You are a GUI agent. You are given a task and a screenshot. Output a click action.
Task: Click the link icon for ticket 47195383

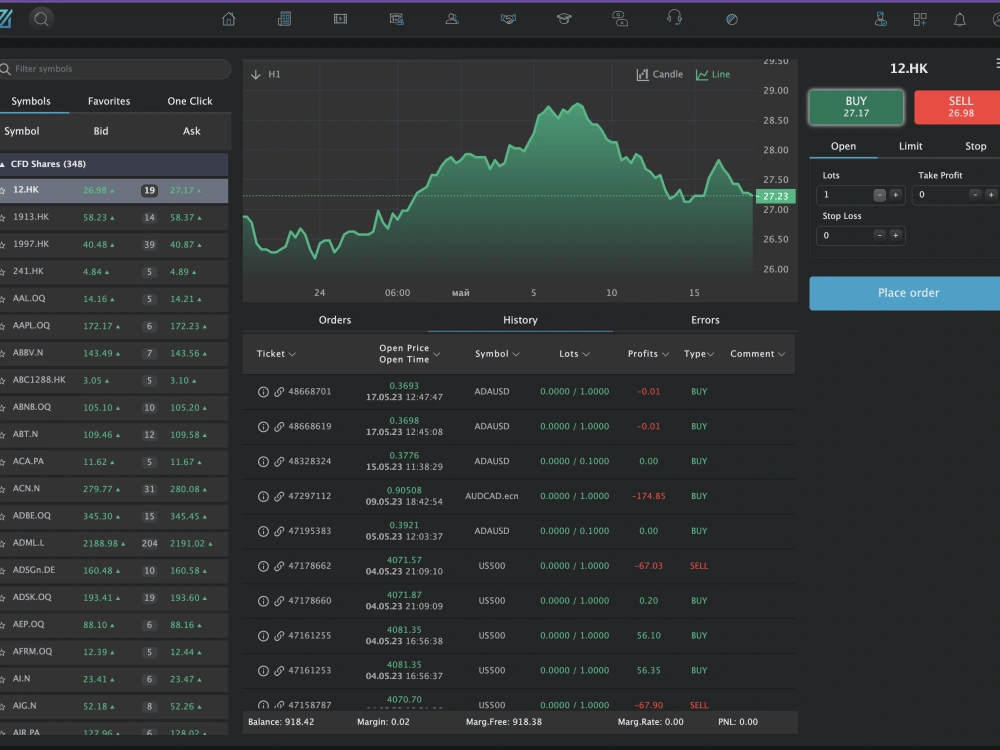point(279,531)
